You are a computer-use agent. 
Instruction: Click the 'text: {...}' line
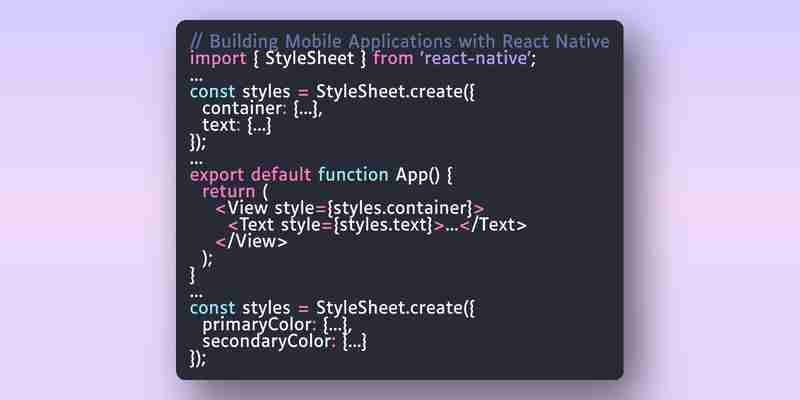pos(237,126)
